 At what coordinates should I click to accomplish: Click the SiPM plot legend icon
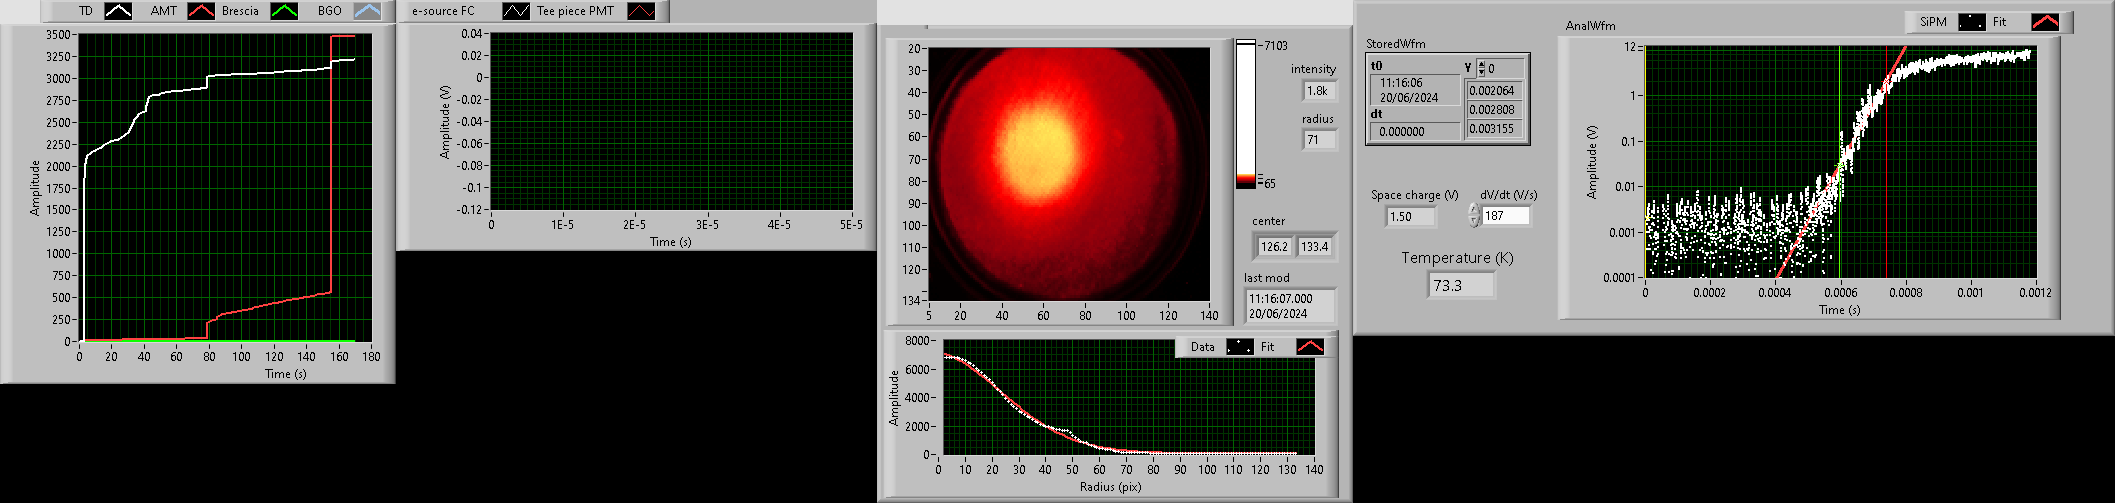point(1971,22)
